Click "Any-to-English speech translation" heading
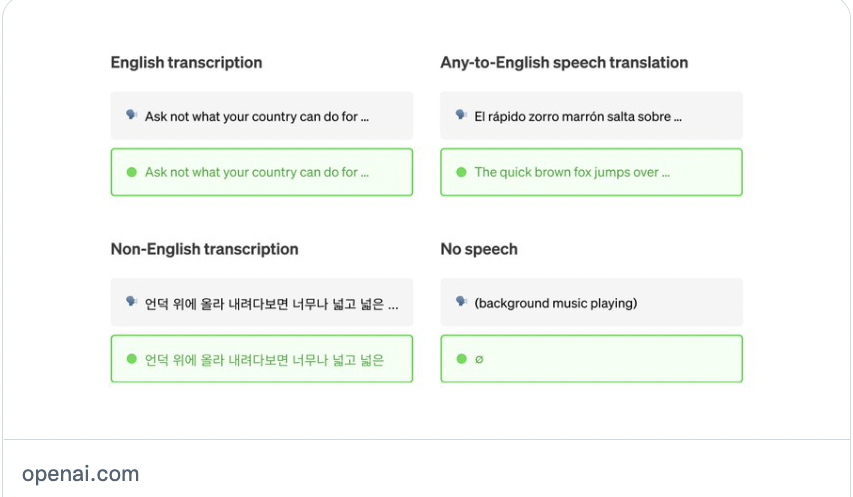This screenshot has width=853, height=497. (564, 62)
